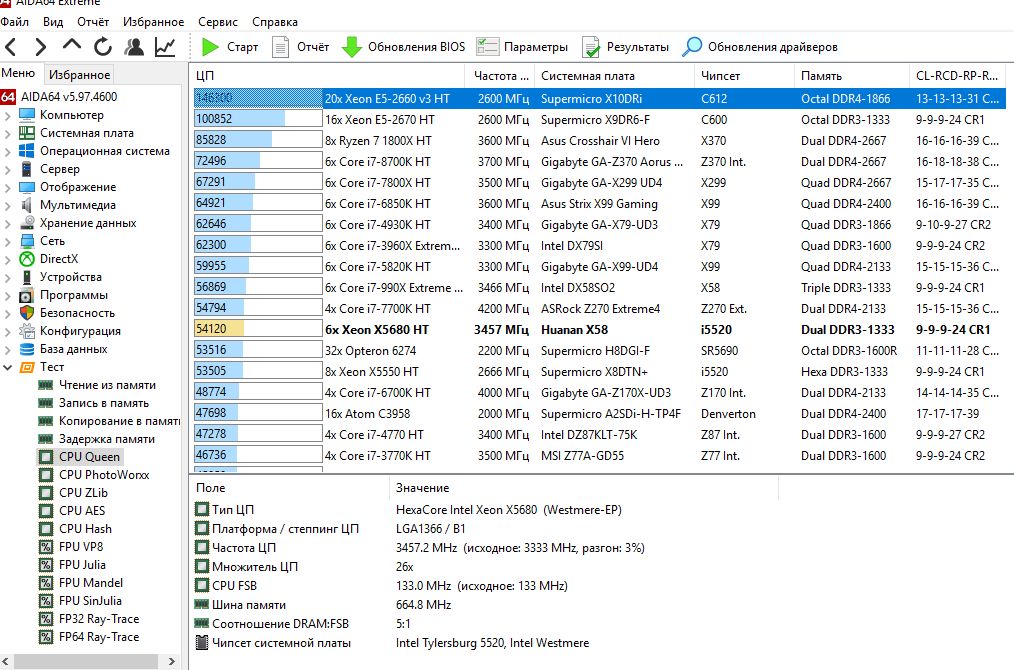1014x670 pixels.
Task: Select the CPU ZLib benchmark icon
Action: (45, 493)
